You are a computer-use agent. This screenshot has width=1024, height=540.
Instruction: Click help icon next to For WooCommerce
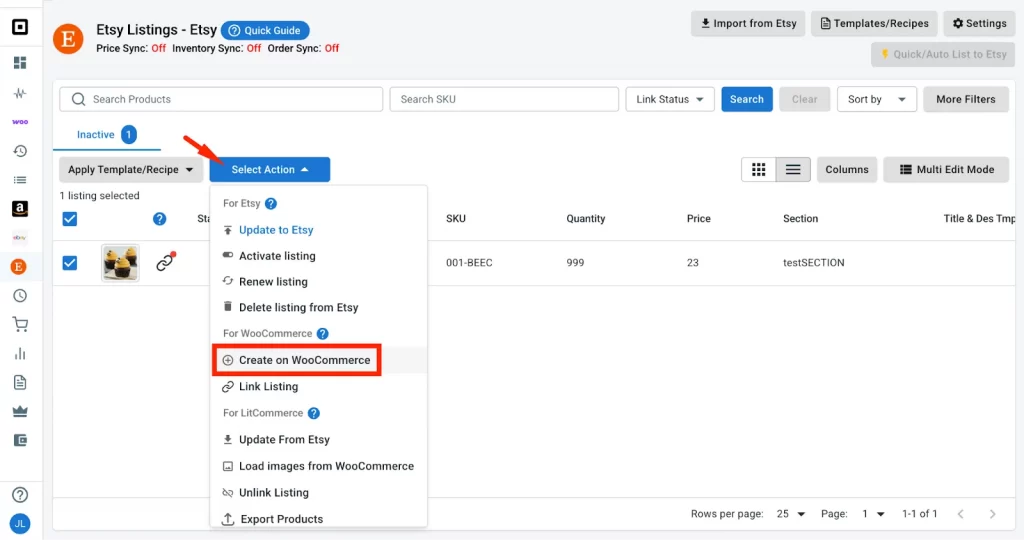click(323, 334)
